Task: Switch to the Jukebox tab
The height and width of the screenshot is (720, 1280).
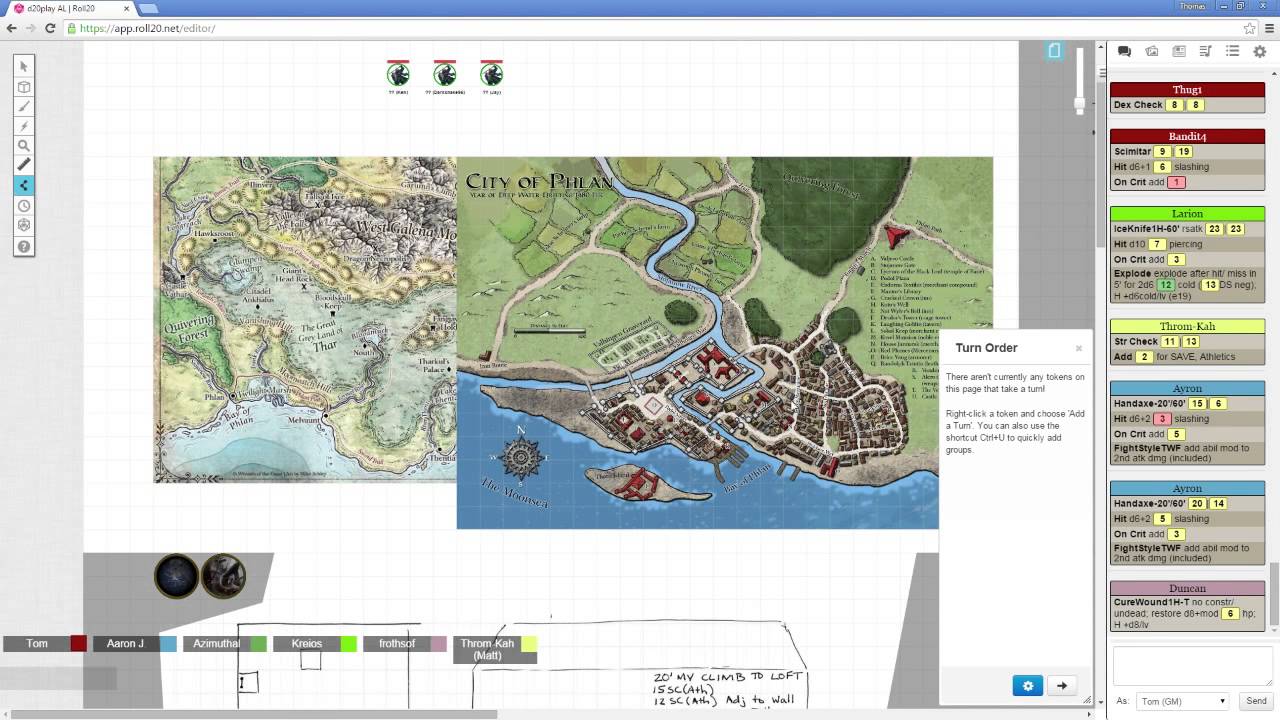Action: [x=1206, y=52]
